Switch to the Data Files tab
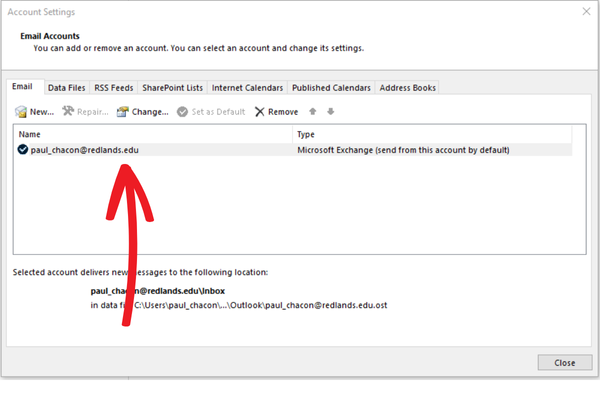 coord(66,88)
